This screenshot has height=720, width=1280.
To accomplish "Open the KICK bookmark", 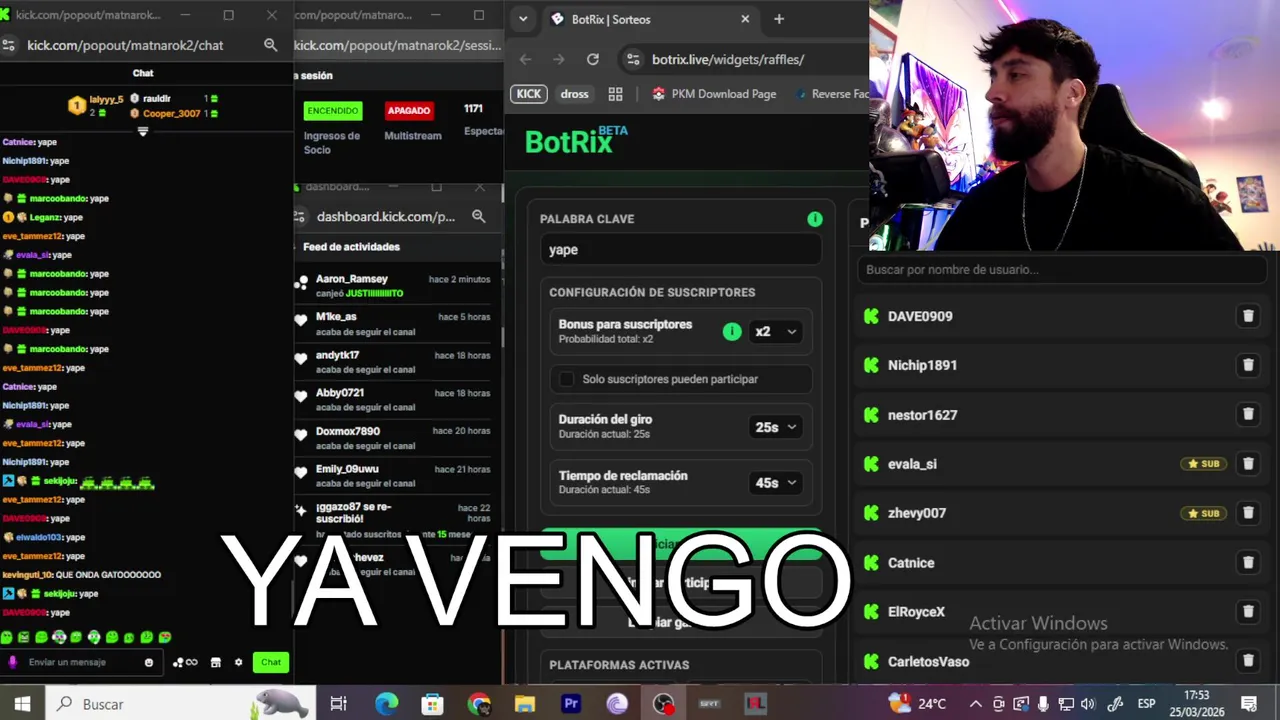I will pyautogui.click(x=529, y=94).
